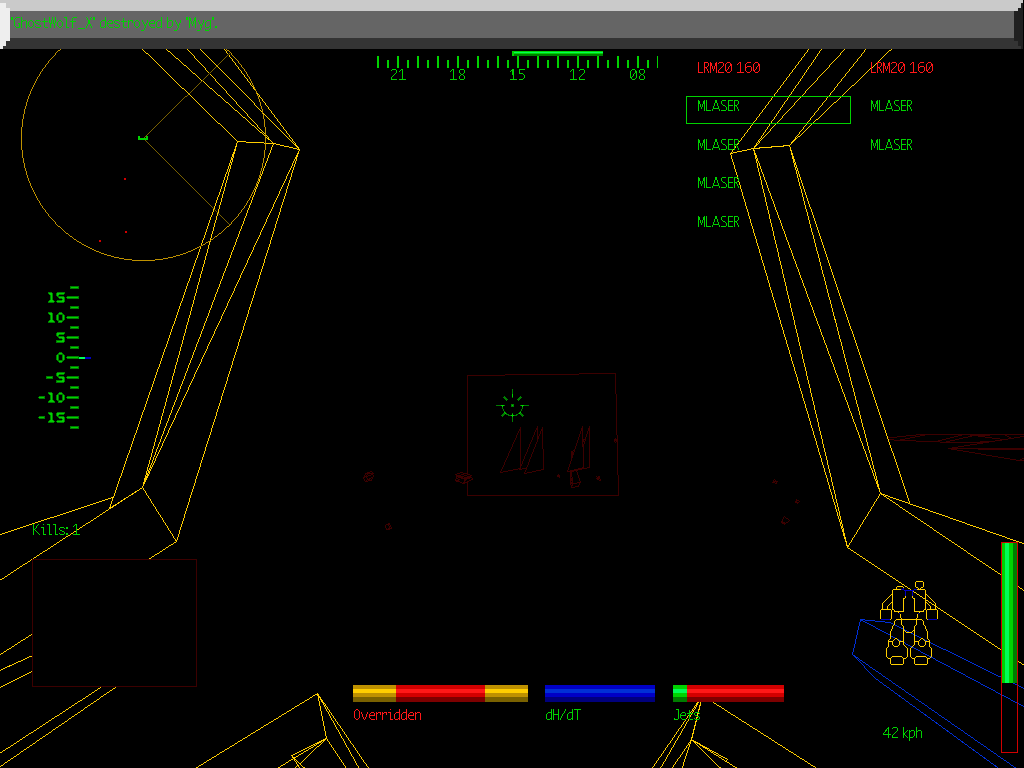
Task: Toggle the second right-column MLASER
Action: (890, 144)
